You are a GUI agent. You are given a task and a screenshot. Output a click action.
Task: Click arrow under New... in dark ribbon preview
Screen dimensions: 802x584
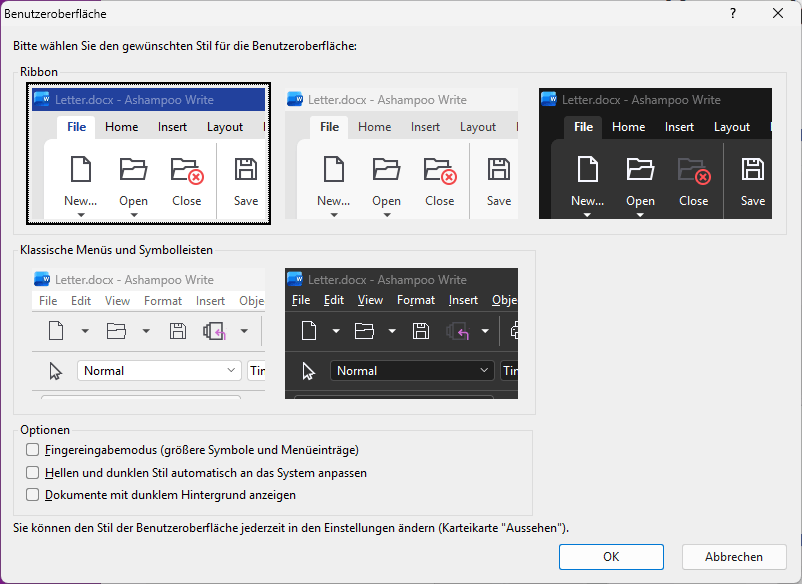(x=587, y=215)
